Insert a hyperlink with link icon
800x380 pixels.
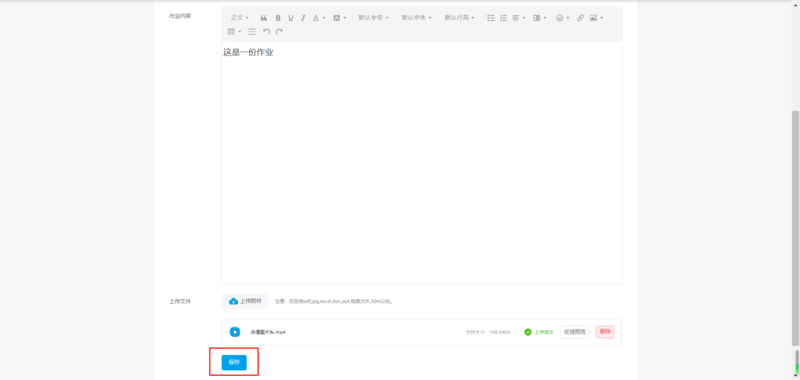tap(580, 18)
